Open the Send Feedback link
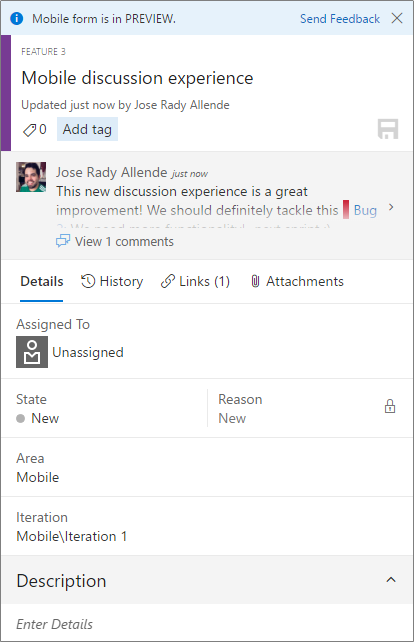 (x=339, y=19)
